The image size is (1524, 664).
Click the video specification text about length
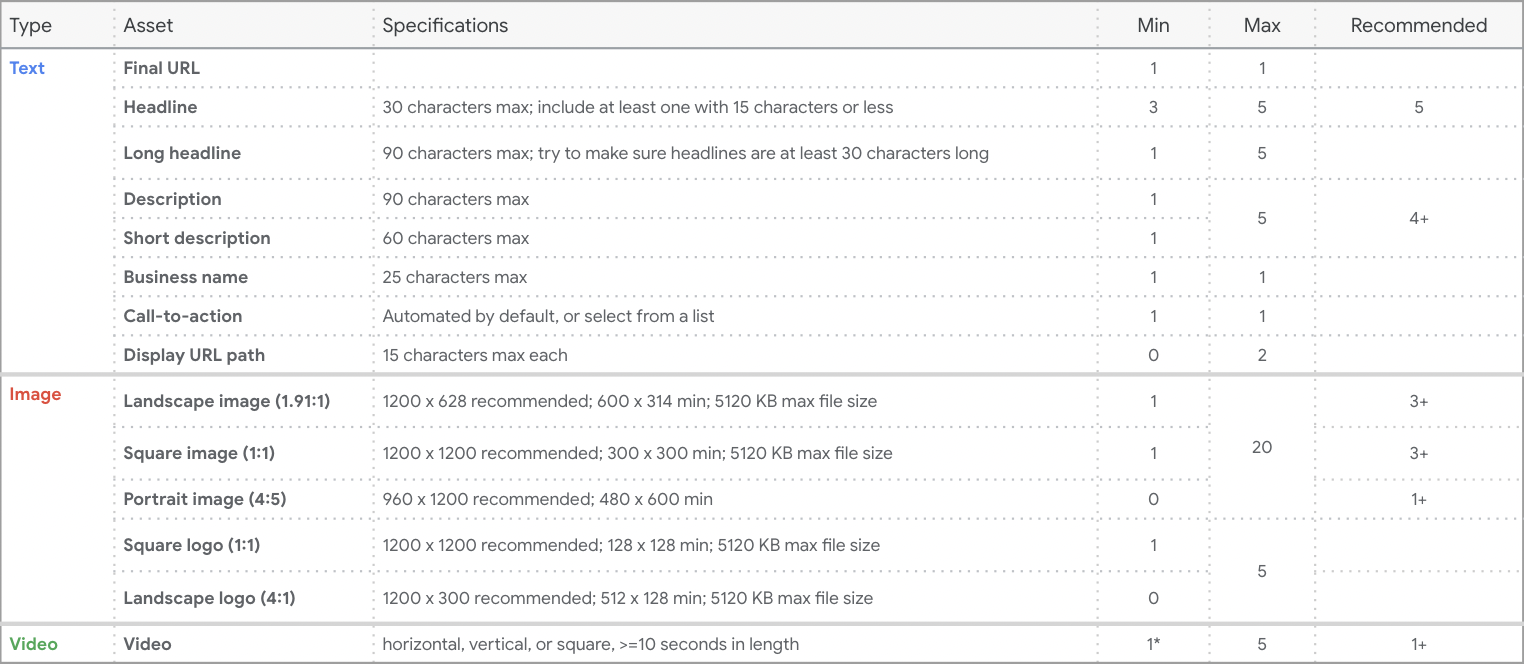(x=590, y=644)
